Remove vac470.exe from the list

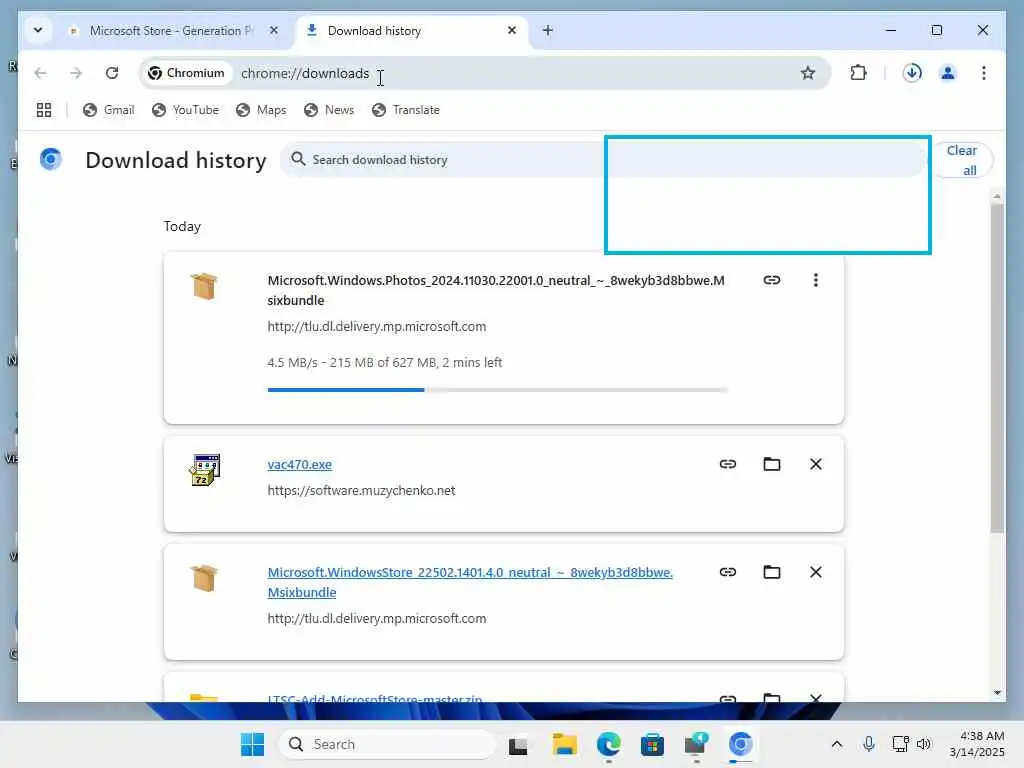[816, 464]
